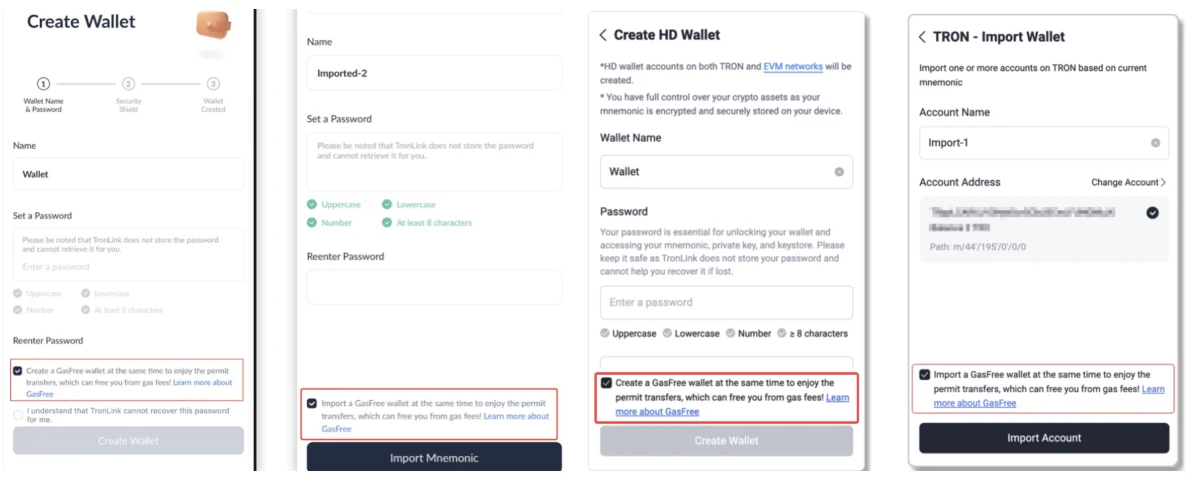Uncheck the GasFree checkbox above Import Mnemonic

313,403
